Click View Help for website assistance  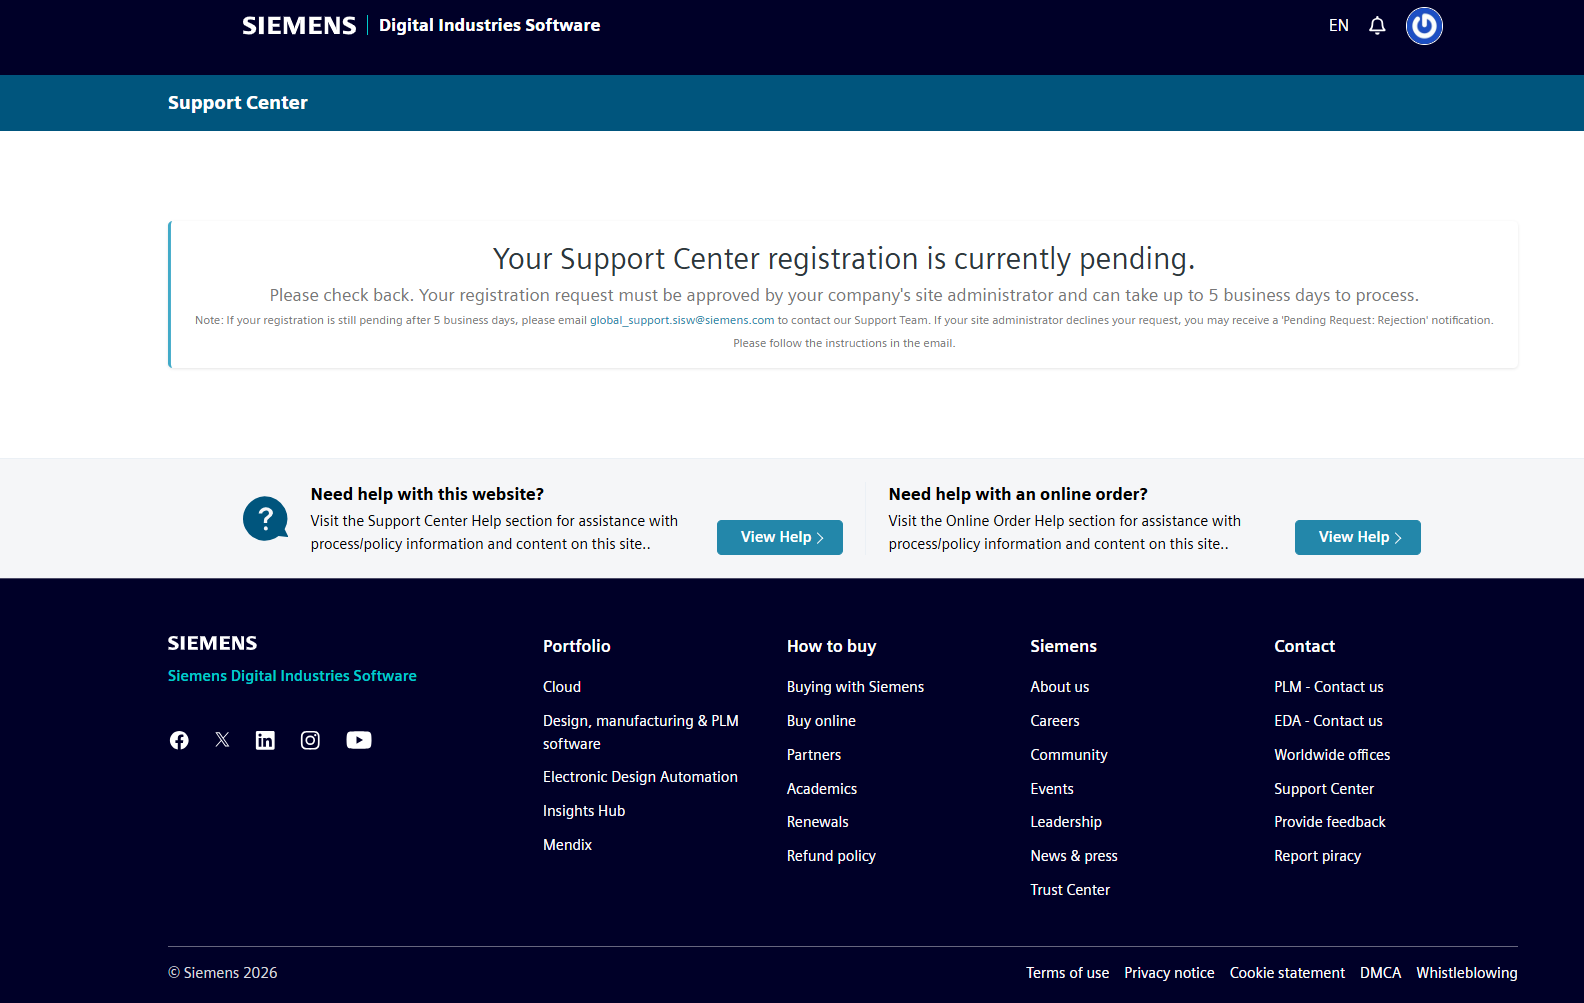[780, 537]
